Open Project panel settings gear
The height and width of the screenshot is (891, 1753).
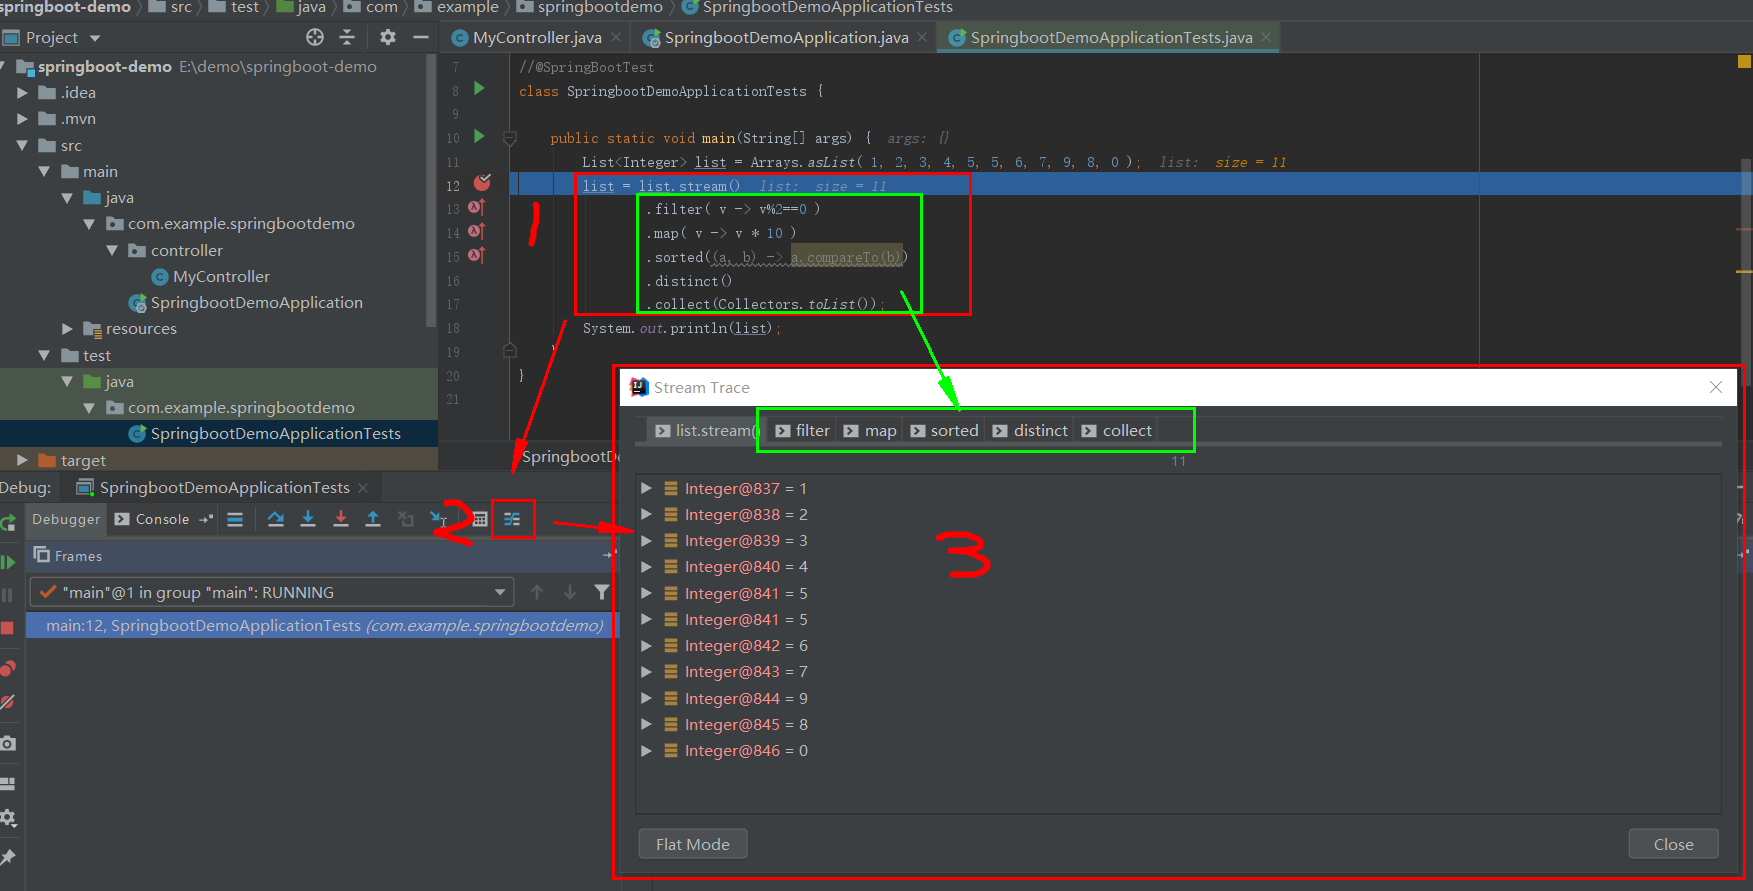[388, 37]
